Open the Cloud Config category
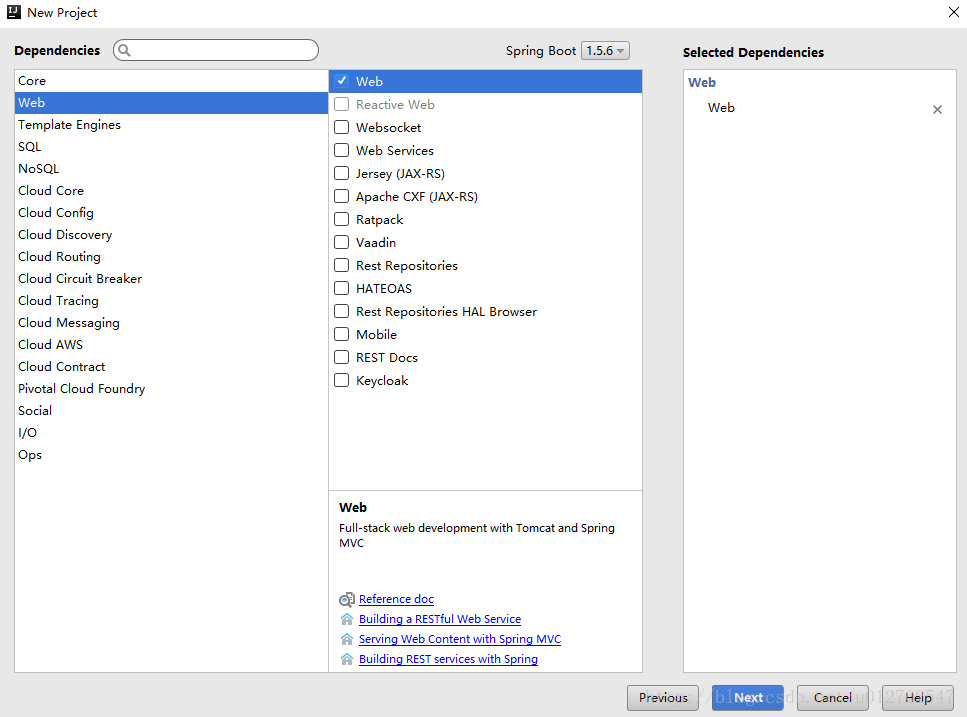 pyautogui.click(x=171, y=213)
